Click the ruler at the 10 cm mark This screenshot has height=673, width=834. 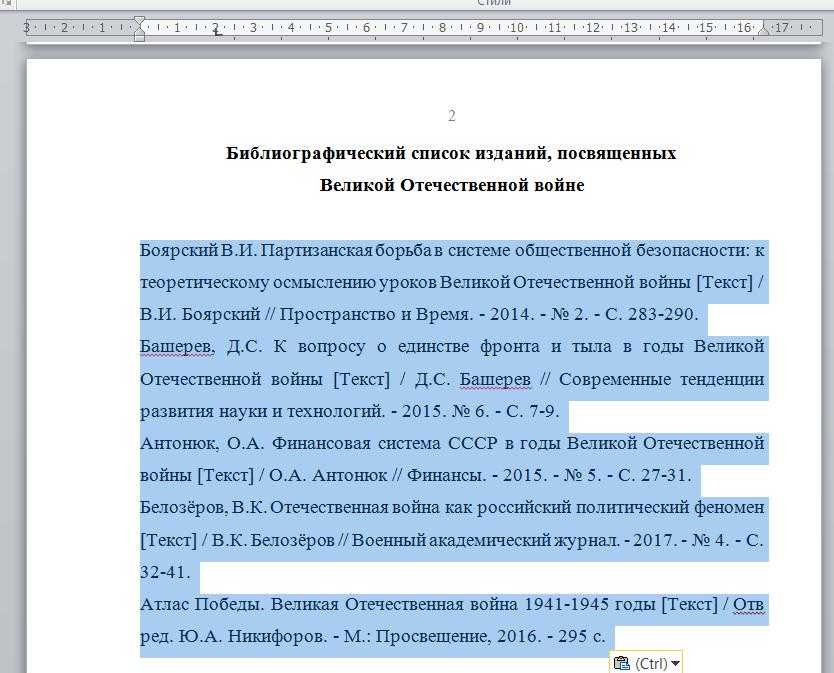coord(517,28)
